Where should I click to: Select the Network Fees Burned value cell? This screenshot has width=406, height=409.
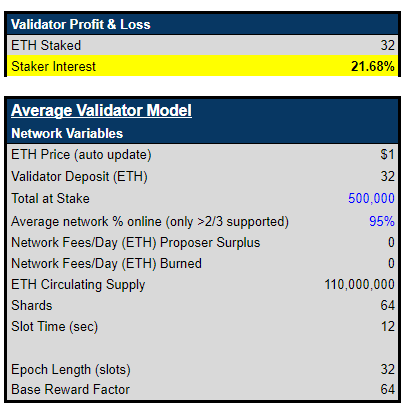coord(391,263)
